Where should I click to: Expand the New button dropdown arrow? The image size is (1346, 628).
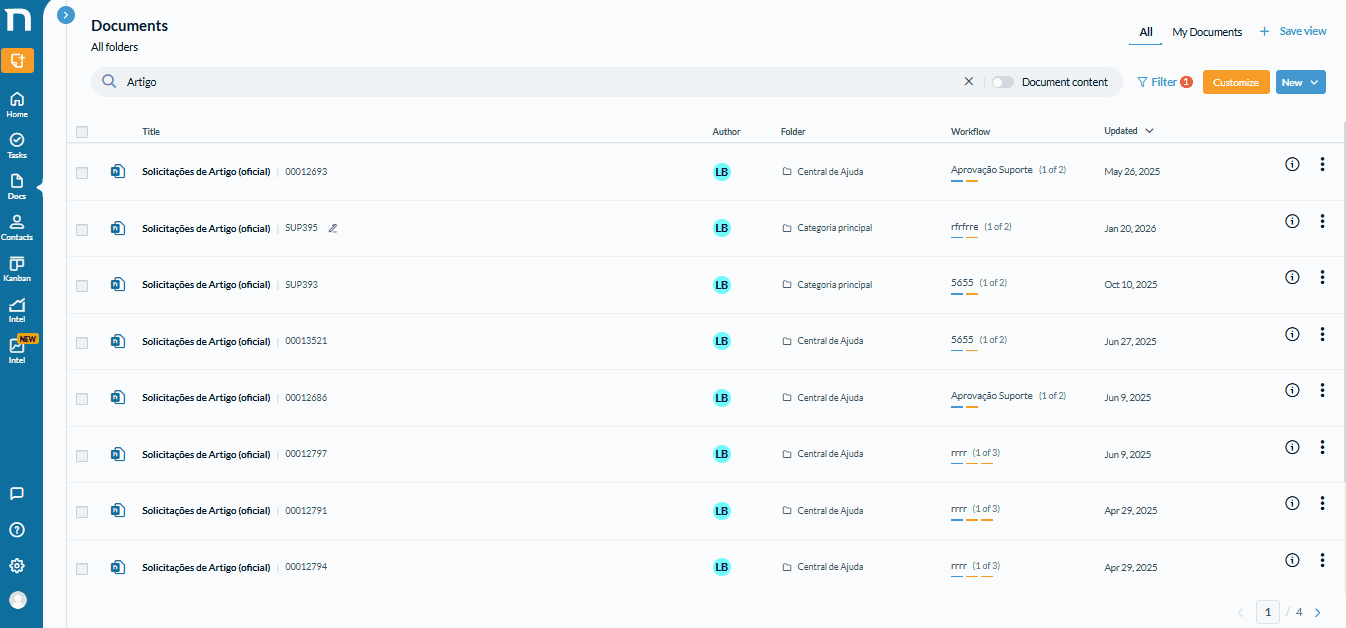point(1314,82)
